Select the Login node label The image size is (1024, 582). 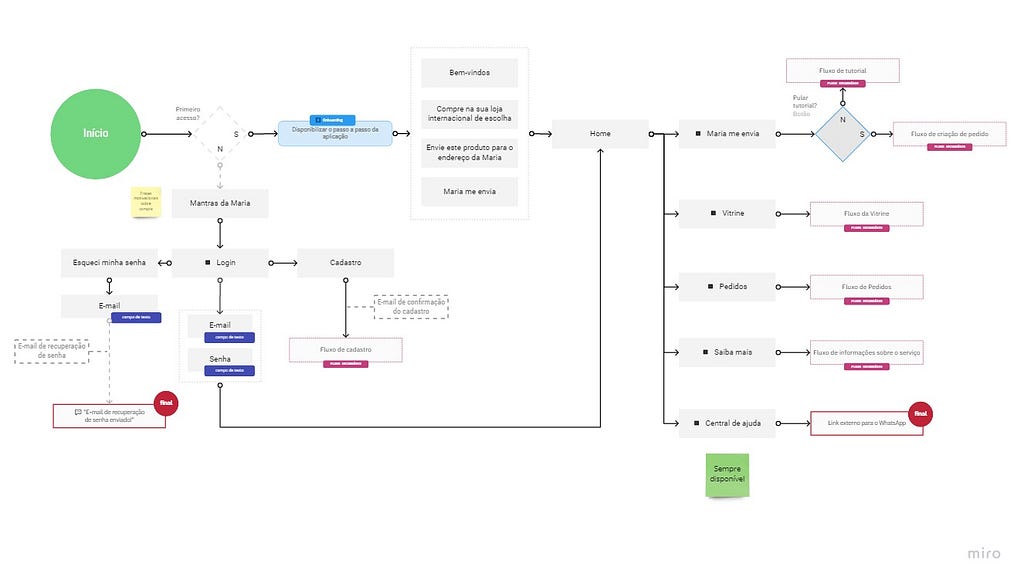point(226,263)
